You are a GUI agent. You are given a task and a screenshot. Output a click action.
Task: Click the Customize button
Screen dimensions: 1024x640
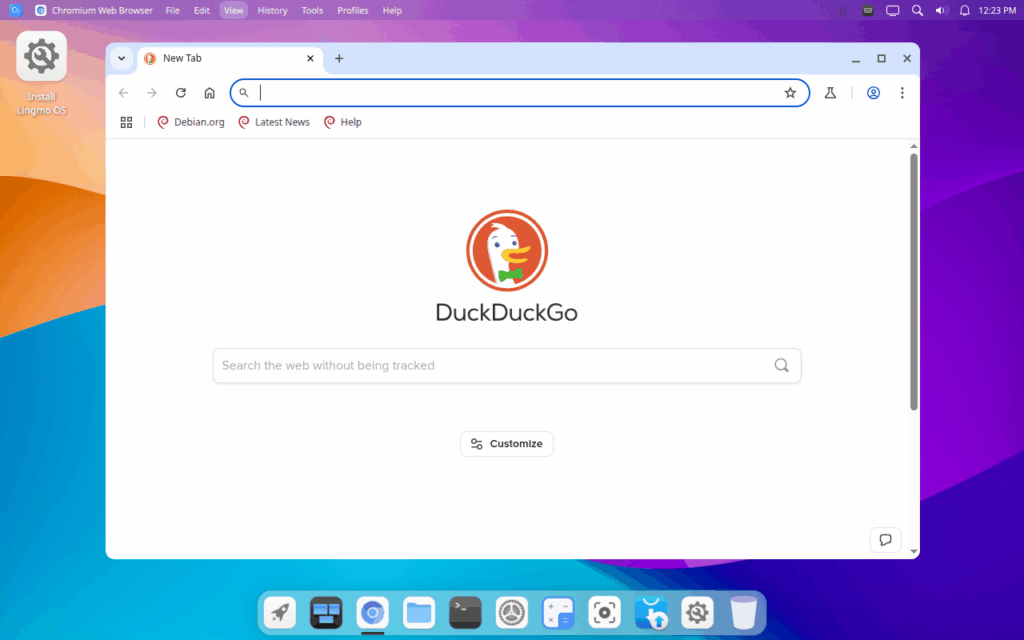(506, 444)
